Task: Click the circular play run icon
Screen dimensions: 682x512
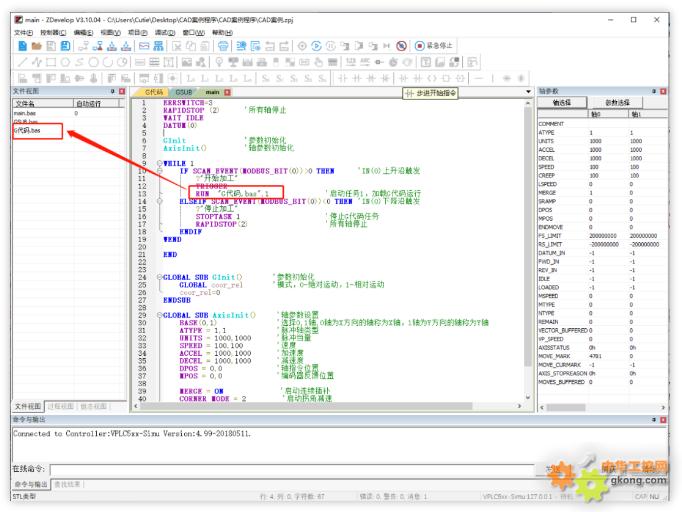Action: pos(317,46)
